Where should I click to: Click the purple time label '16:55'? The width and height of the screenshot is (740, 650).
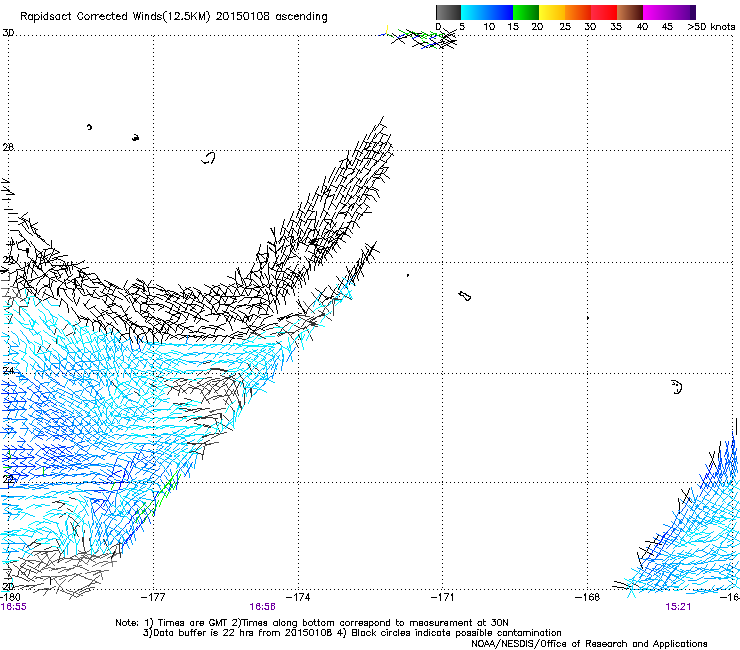[x=13, y=607]
